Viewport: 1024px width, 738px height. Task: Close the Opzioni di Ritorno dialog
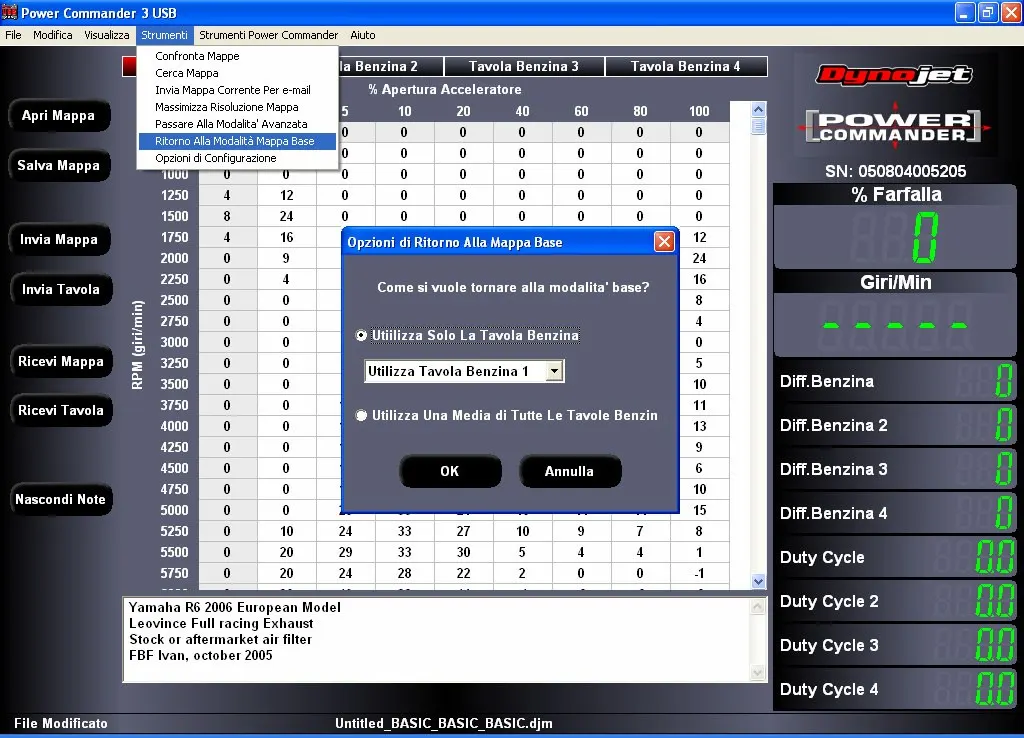pyautogui.click(x=664, y=242)
